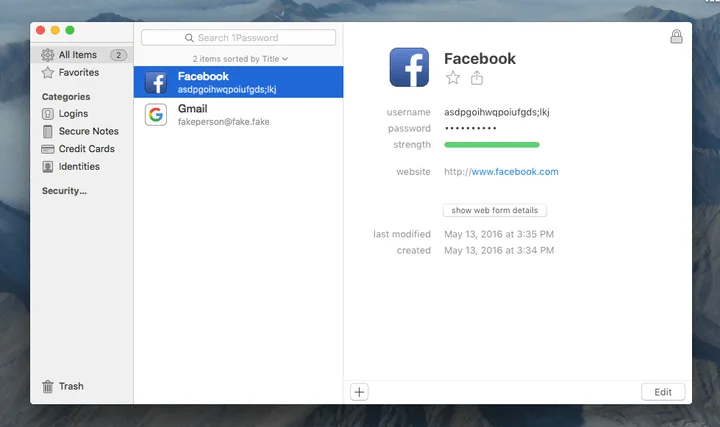
Task: Click the large Facebook logo in details
Action: pos(409,67)
